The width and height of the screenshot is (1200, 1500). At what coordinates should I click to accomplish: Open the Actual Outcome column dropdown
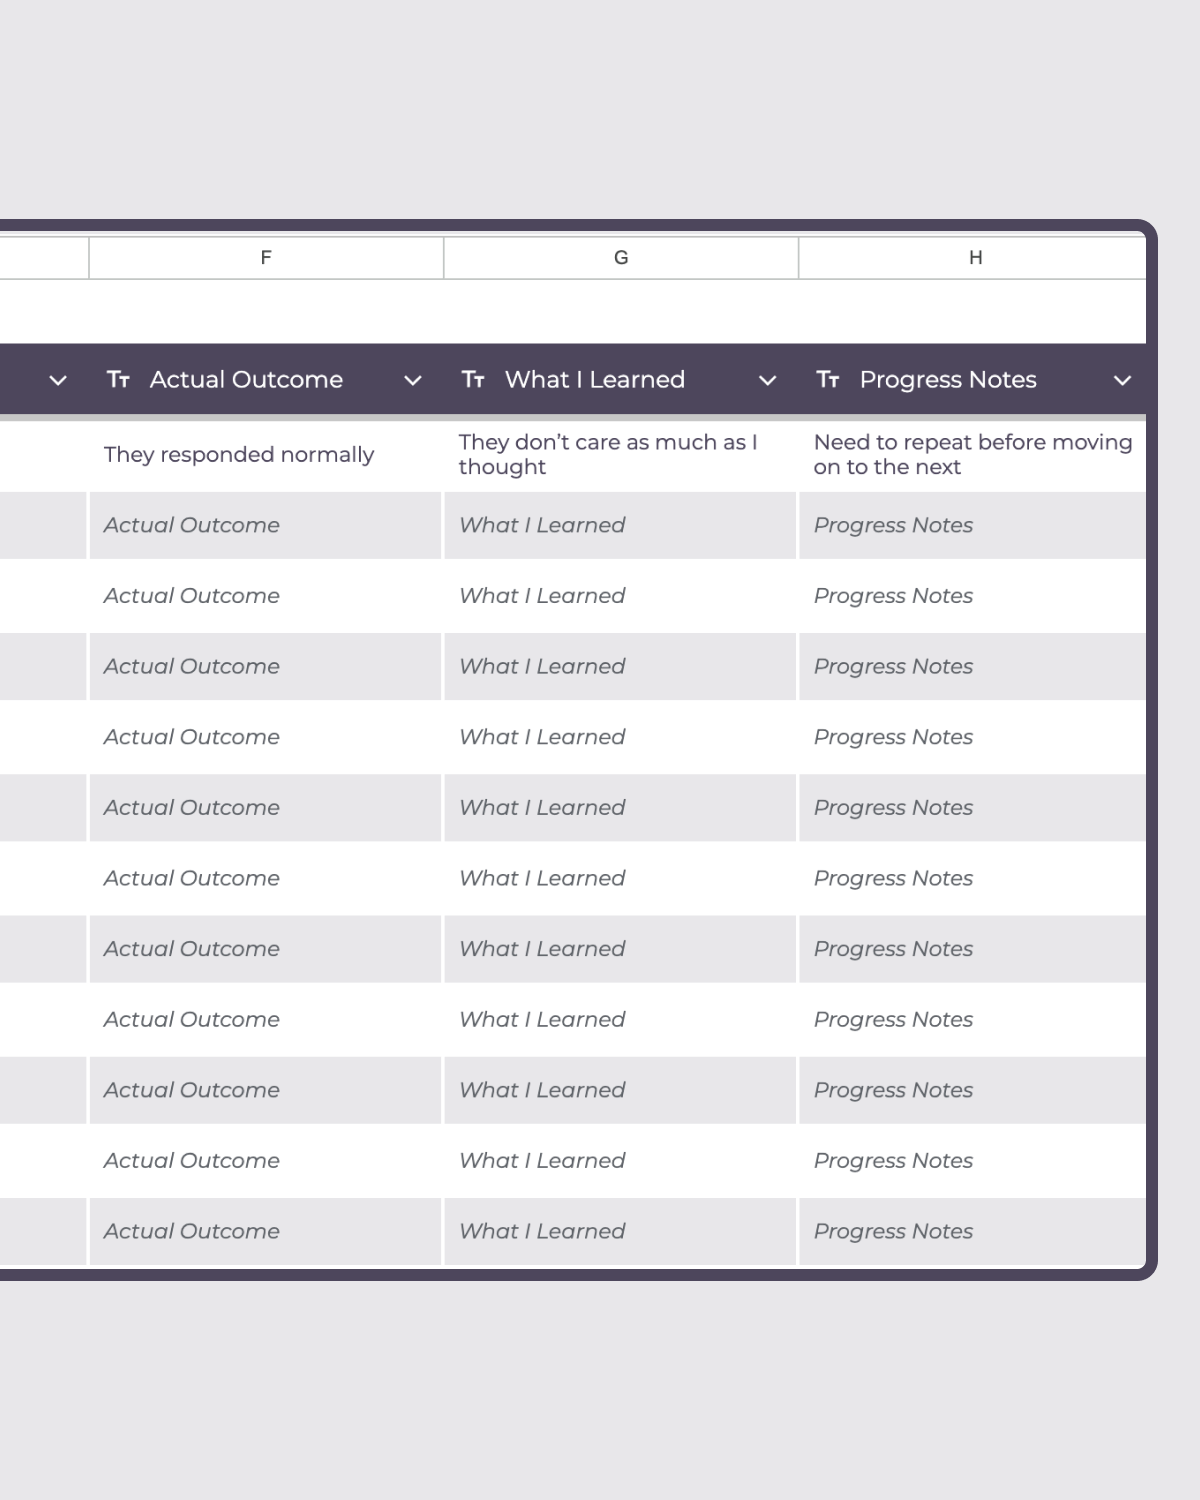point(412,381)
